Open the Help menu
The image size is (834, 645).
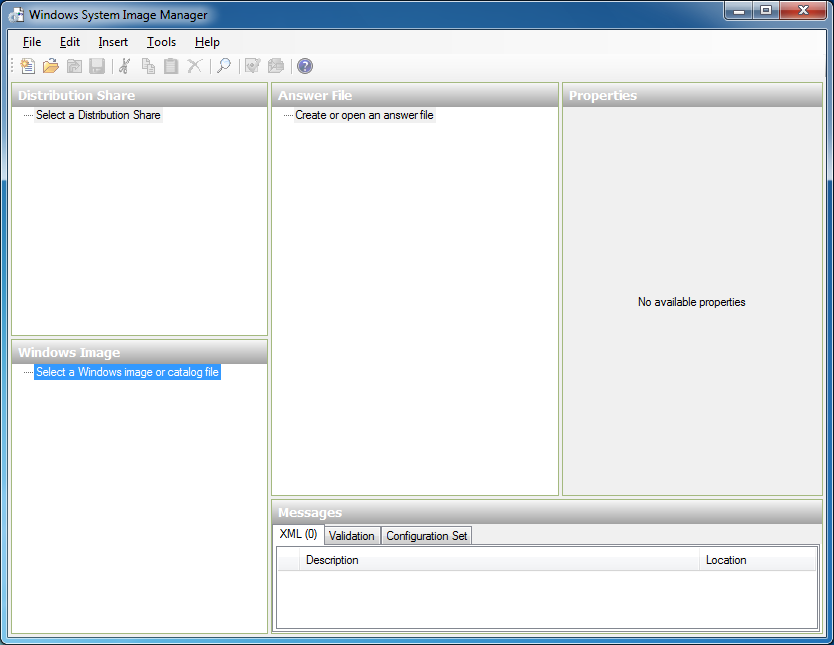point(207,42)
